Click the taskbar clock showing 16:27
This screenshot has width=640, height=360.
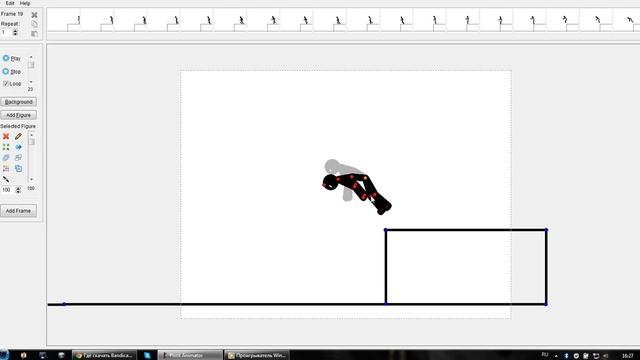[x=628, y=356]
